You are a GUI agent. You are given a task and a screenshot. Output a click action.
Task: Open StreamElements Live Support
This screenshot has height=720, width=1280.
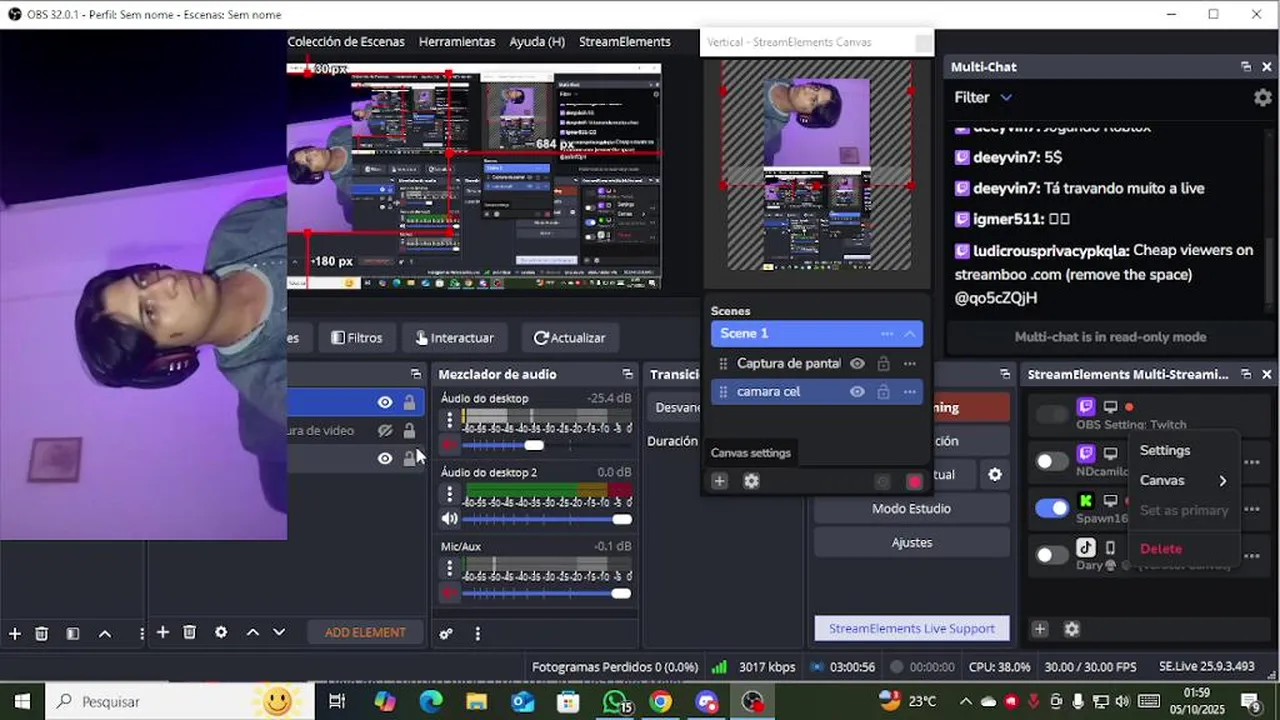click(x=912, y=629)
